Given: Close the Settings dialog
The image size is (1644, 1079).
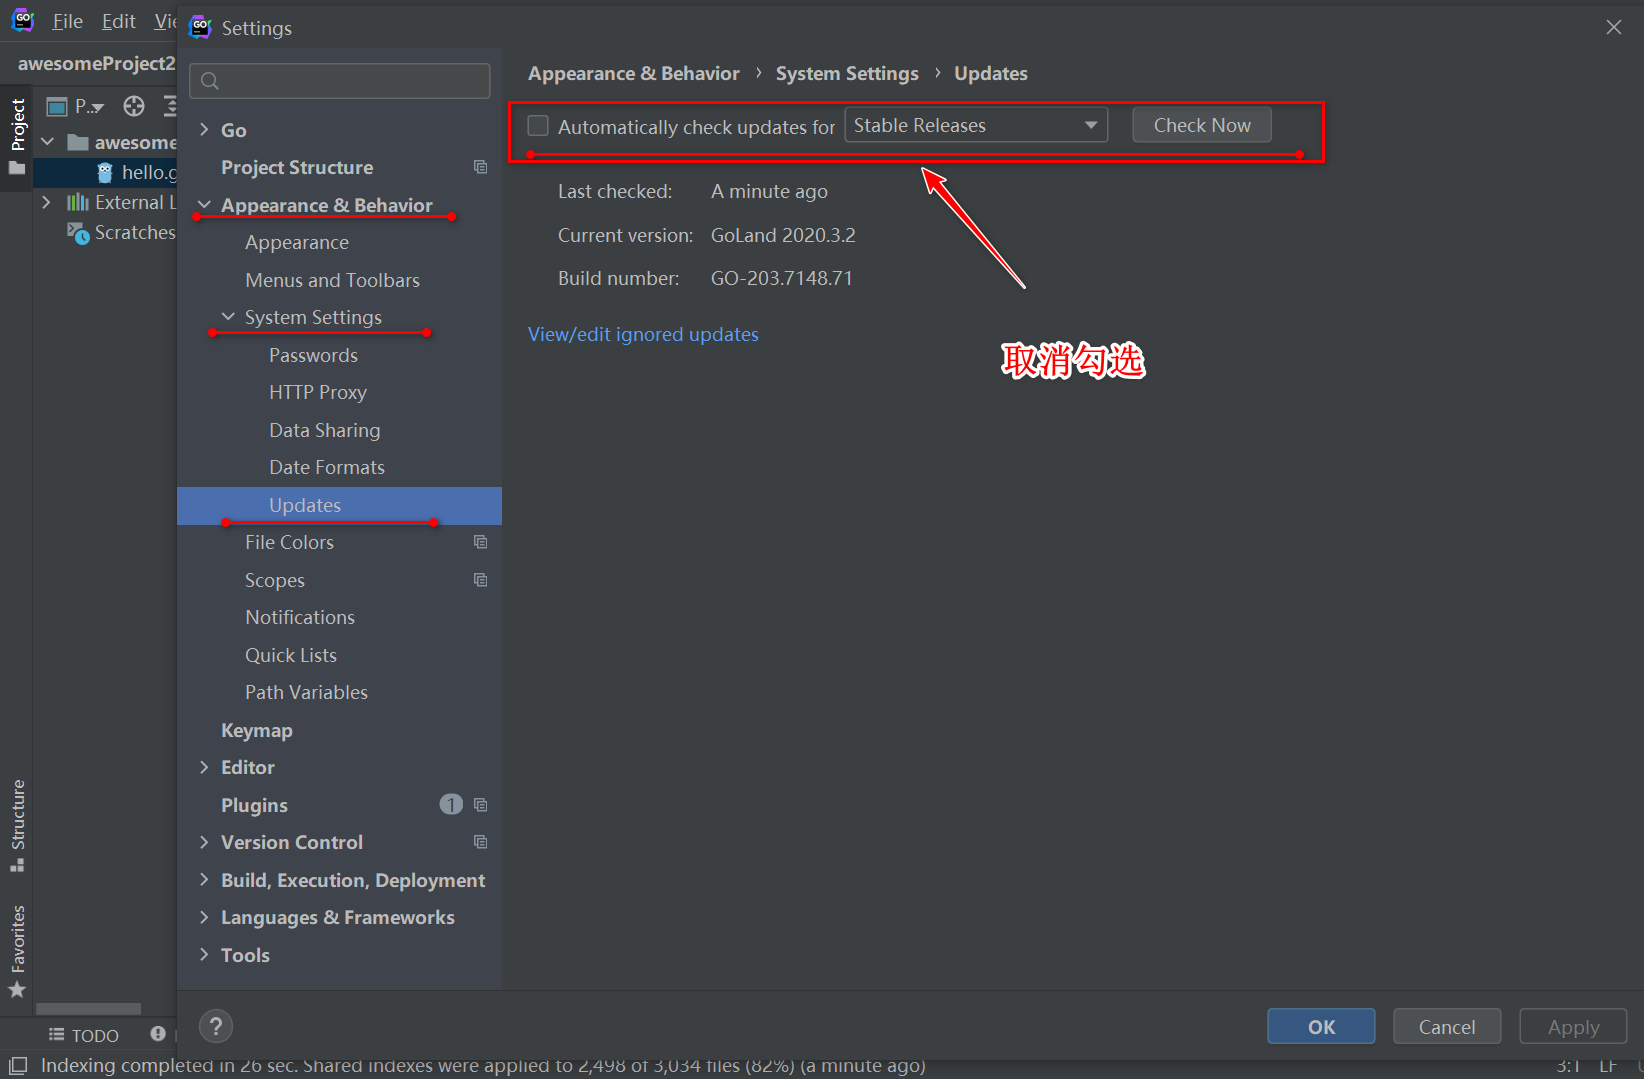Looking at the screenshot, I should click(1613, 27).
